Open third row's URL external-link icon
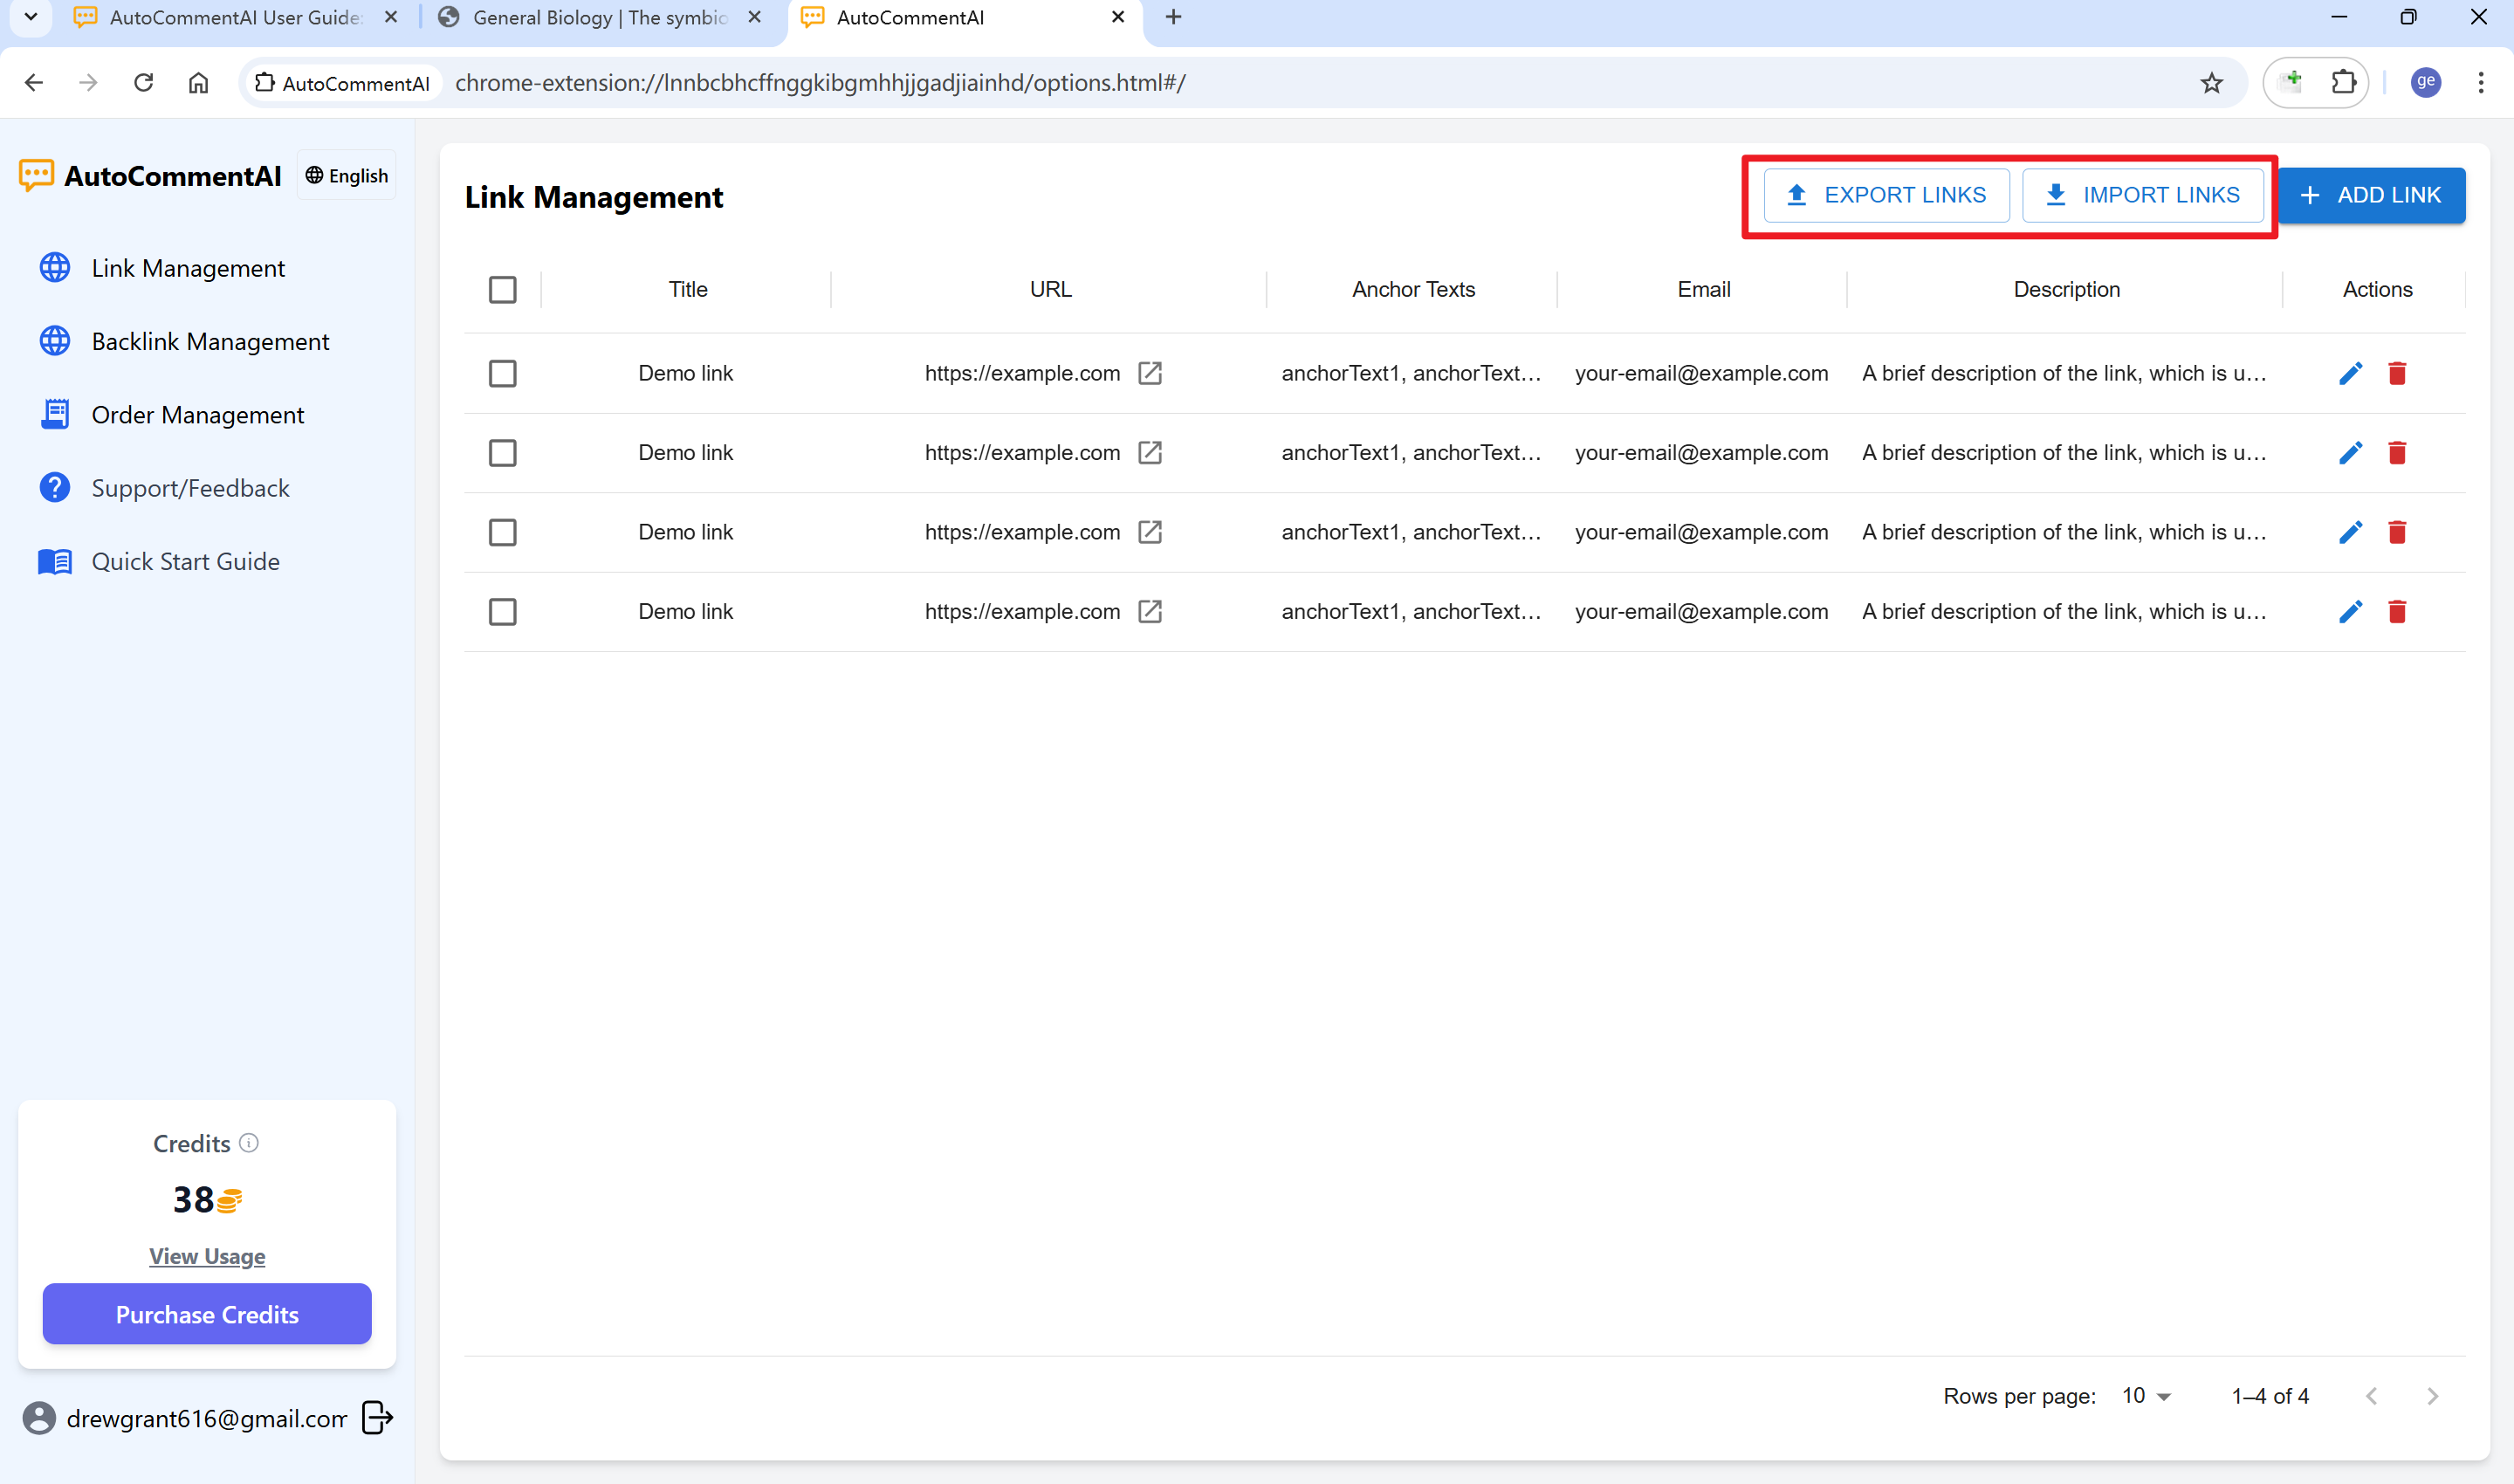Image resolution: width=2514 pixels, height=1484 pixels. point(1150,532)
